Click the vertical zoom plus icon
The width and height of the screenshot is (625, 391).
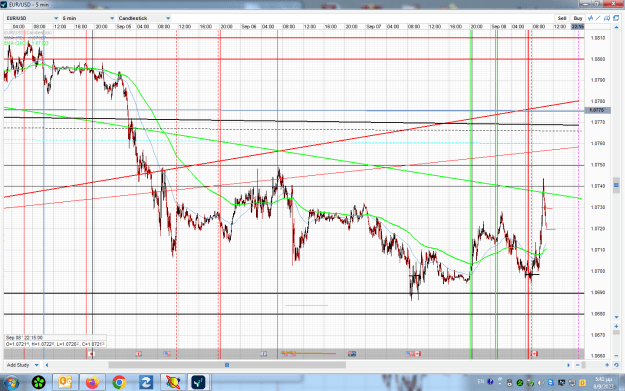(616, 326)
